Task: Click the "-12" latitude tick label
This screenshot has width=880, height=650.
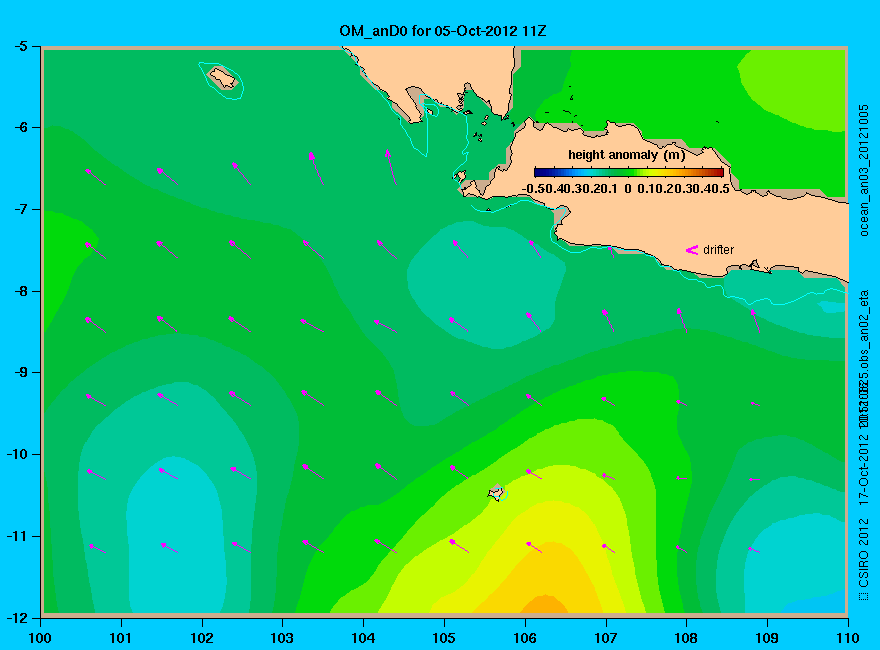Action: (17, 617)
